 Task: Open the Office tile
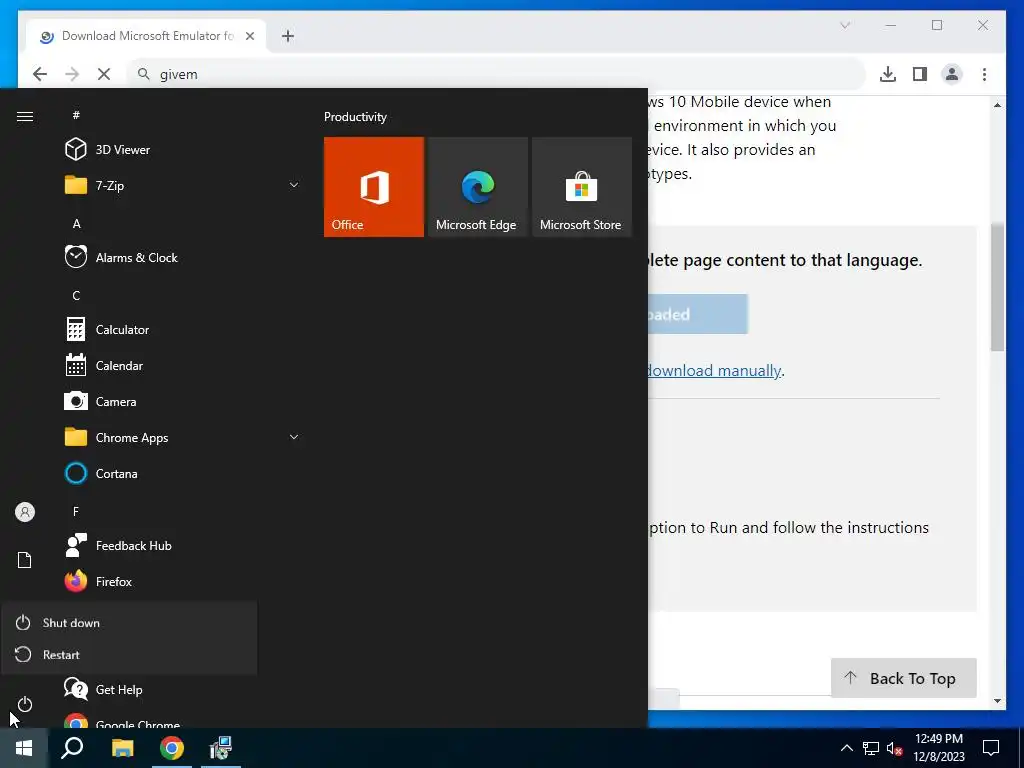point(374,187)
